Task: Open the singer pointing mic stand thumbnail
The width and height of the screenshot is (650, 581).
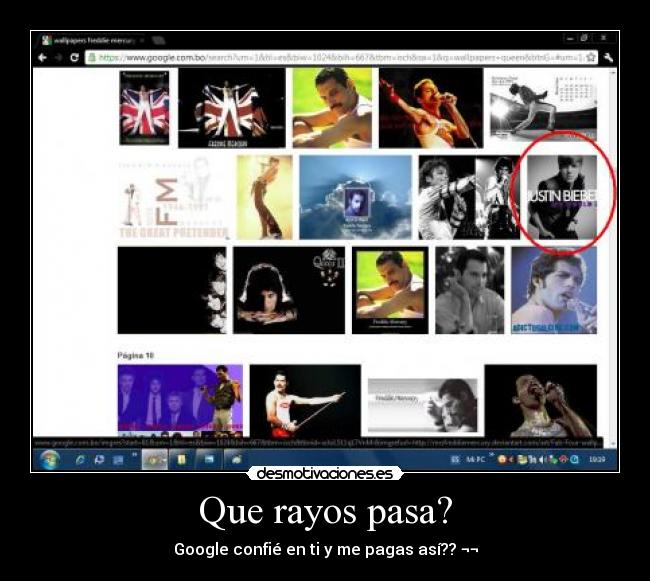Action: pyautogui.click(x=305, y=400)
